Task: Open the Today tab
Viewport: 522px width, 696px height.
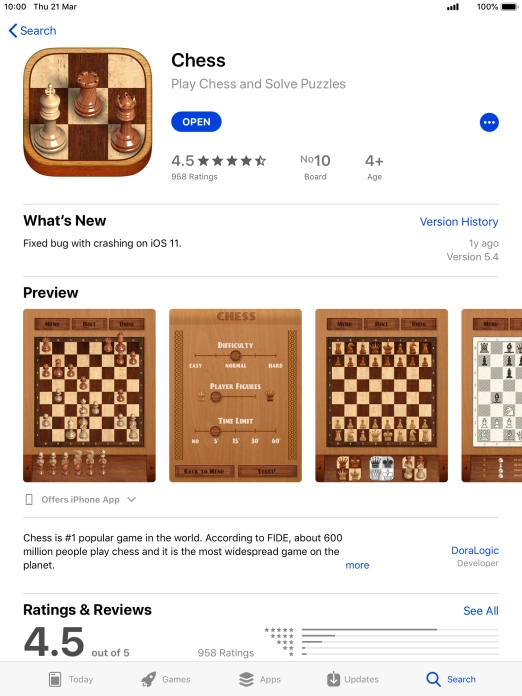Action: (x=71, y=679)
